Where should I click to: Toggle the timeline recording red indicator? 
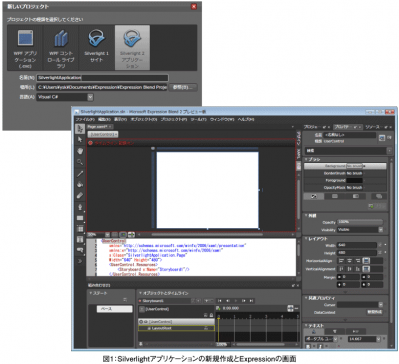90,143
